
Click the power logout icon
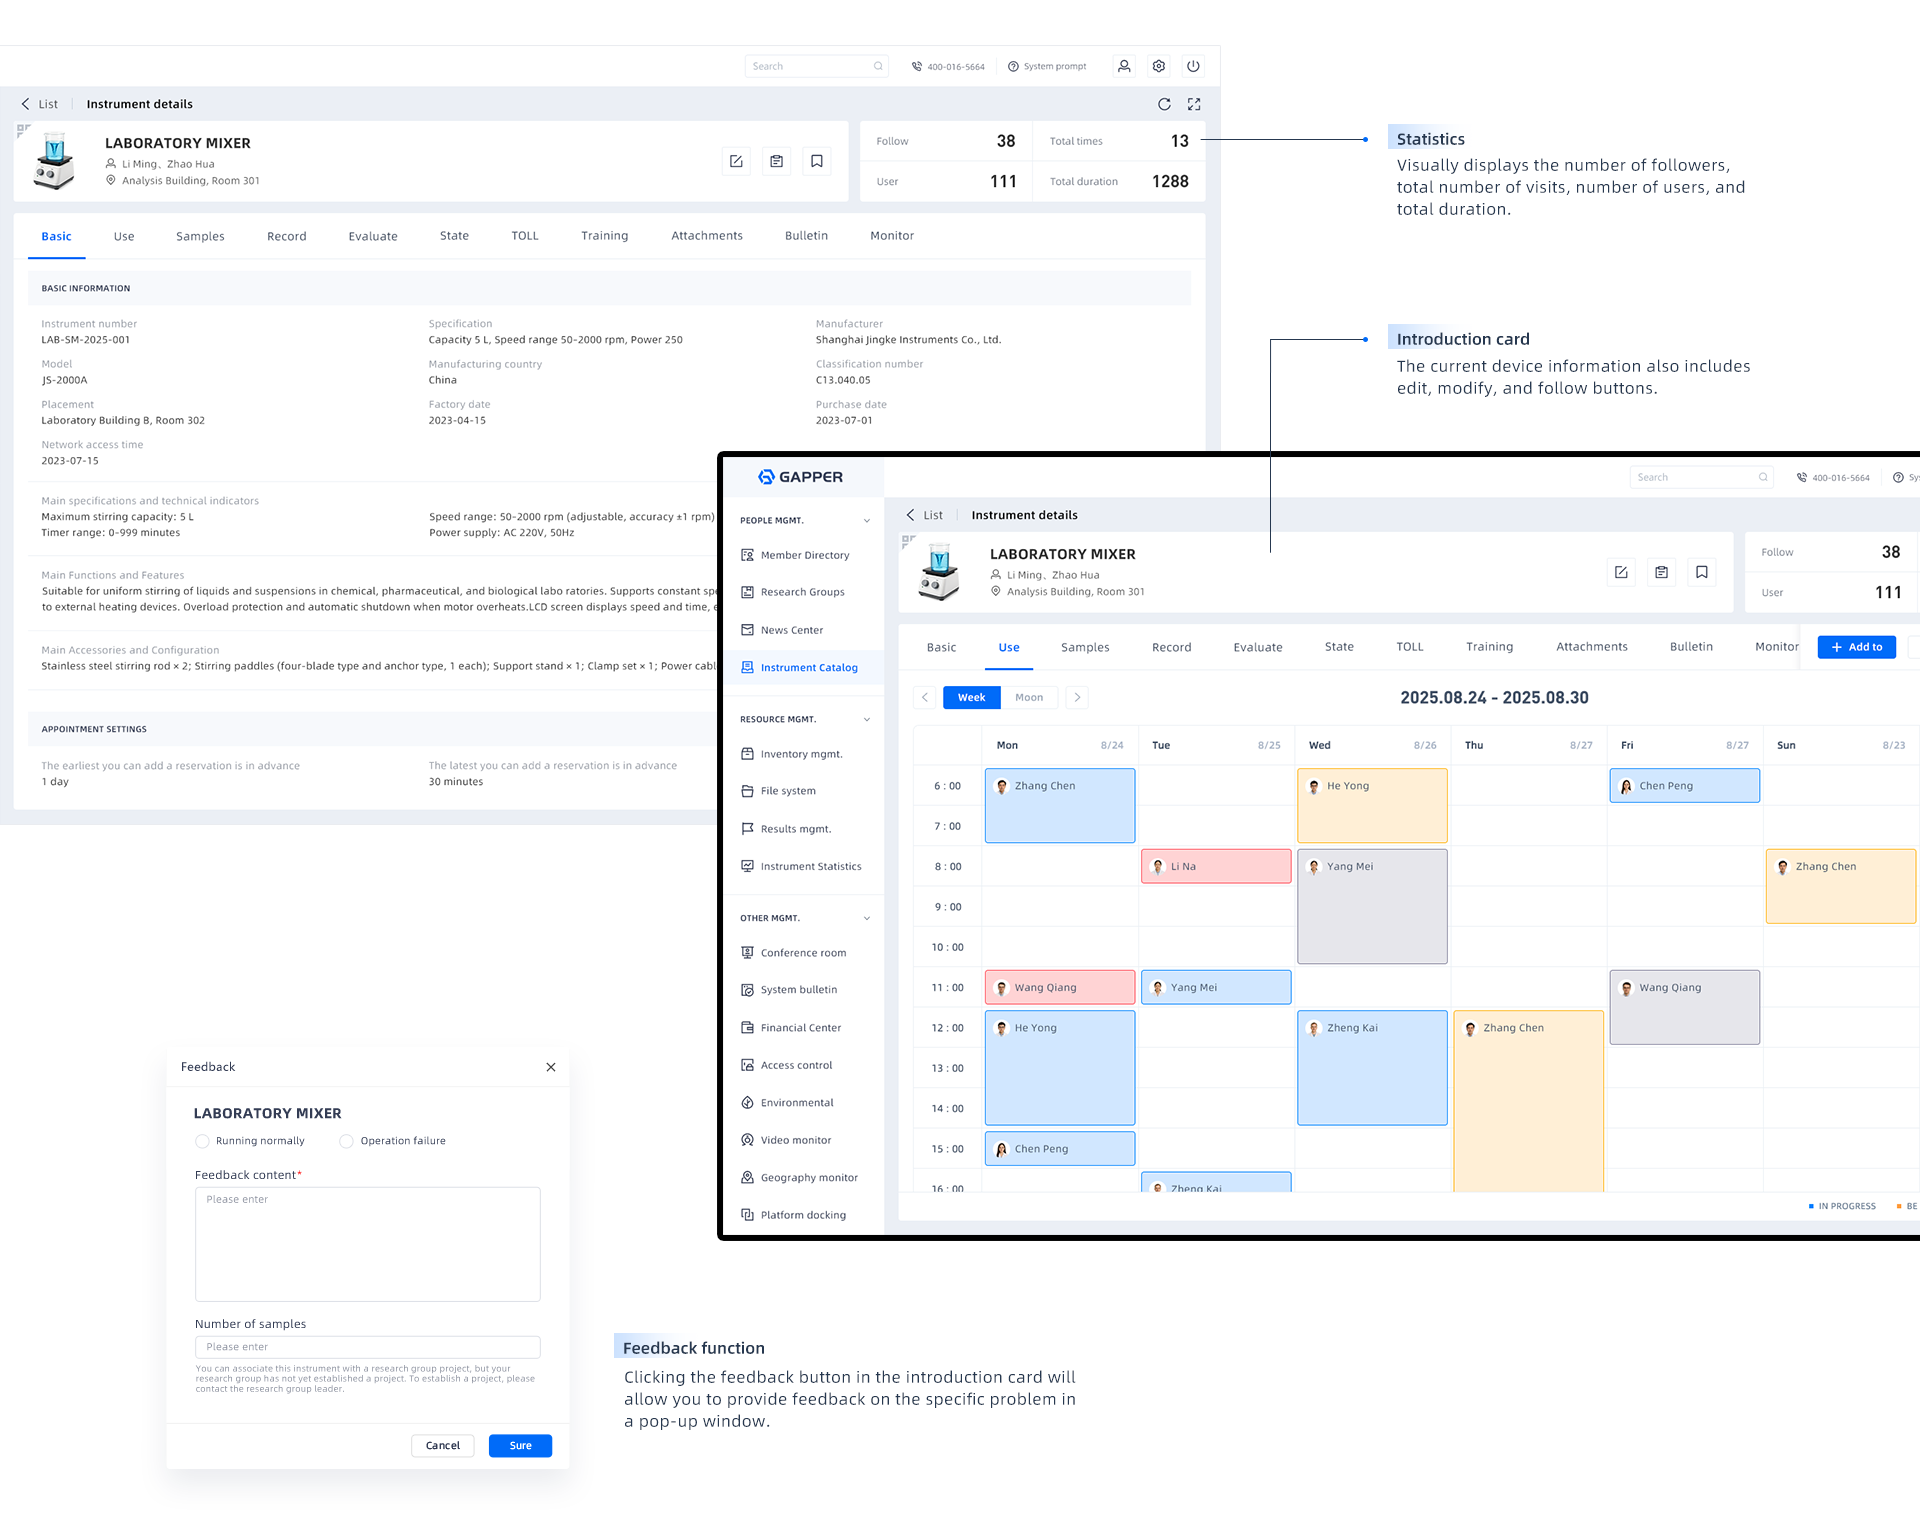[1193, 66]
